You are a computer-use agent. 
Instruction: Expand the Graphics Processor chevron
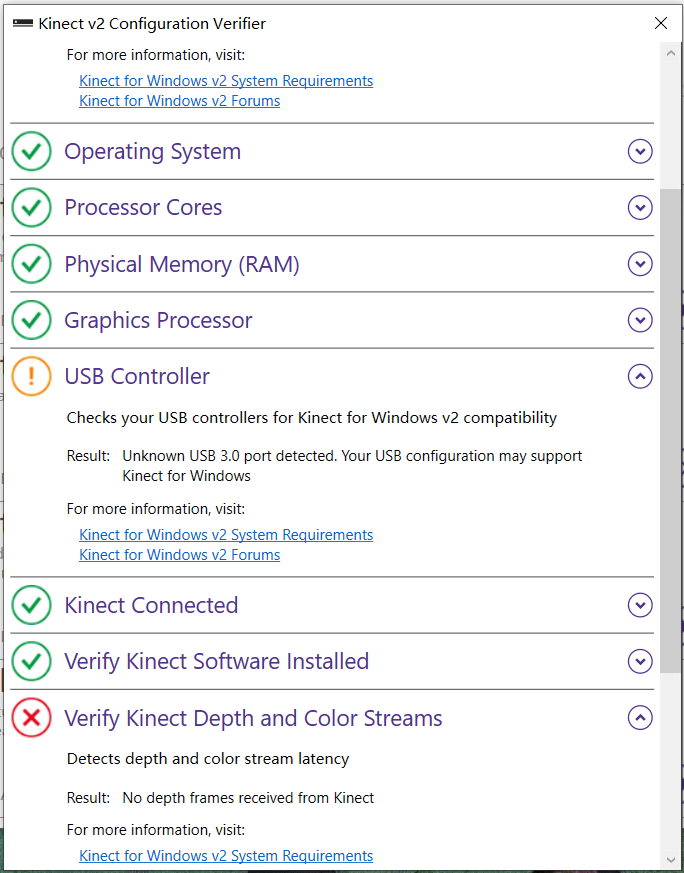(x=640, y=320)
